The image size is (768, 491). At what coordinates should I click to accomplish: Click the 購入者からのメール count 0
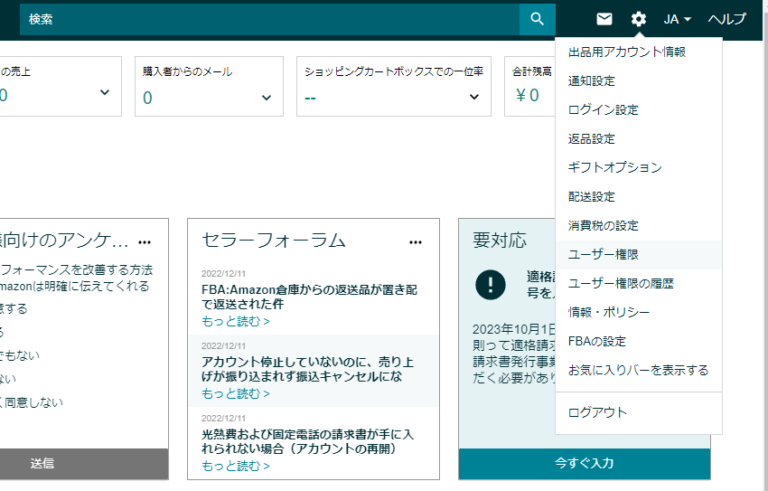point(147,98)
